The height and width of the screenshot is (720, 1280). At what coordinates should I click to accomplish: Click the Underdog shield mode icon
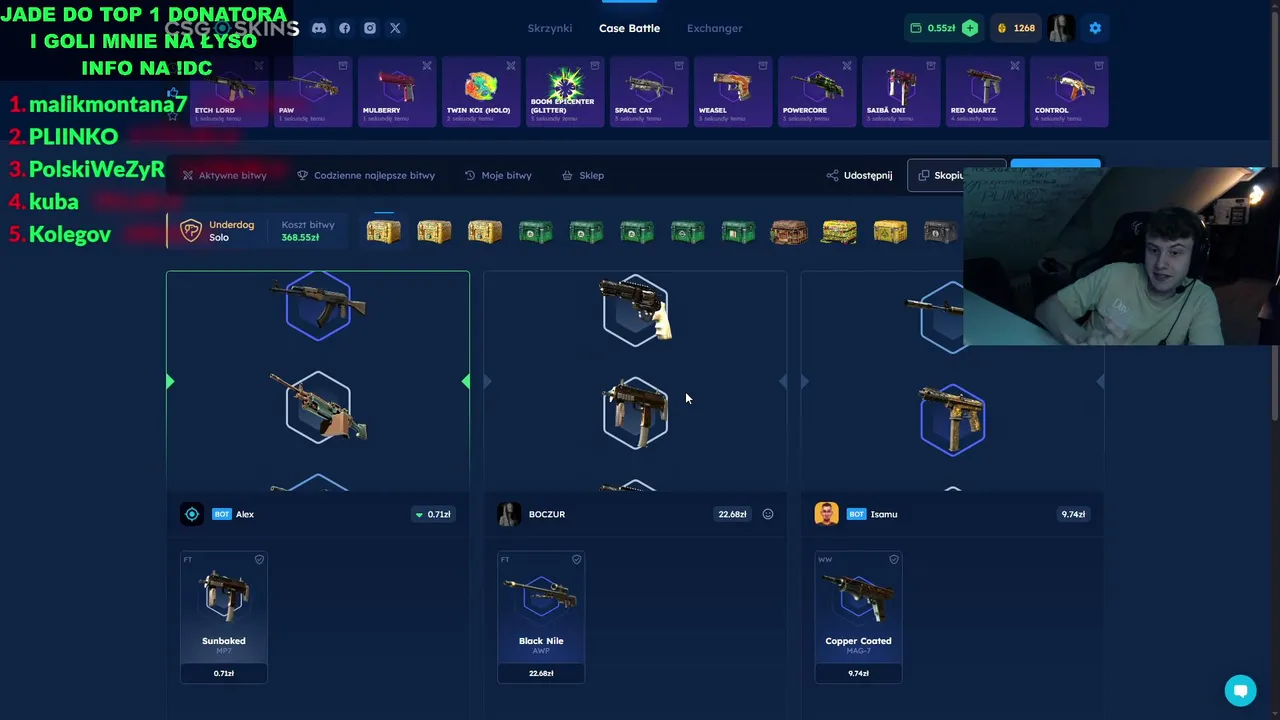click(x=191, y=231)
